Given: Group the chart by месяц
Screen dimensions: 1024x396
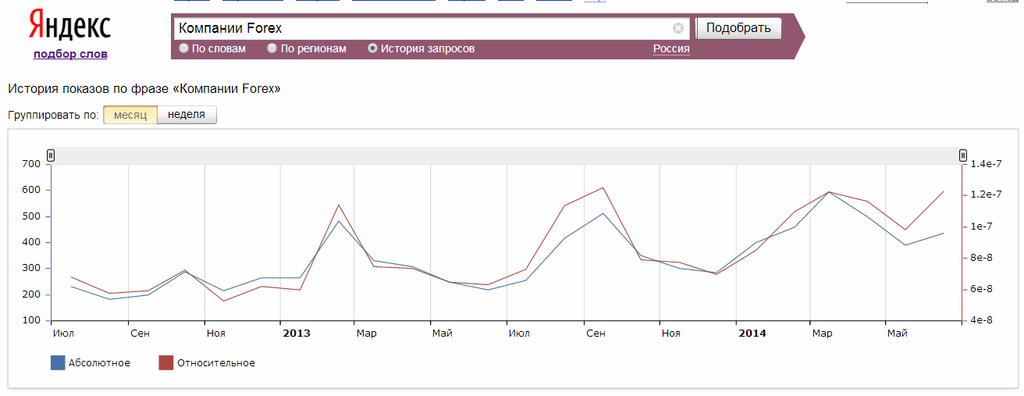Looking at the screenshot, I should pos(131,115).
